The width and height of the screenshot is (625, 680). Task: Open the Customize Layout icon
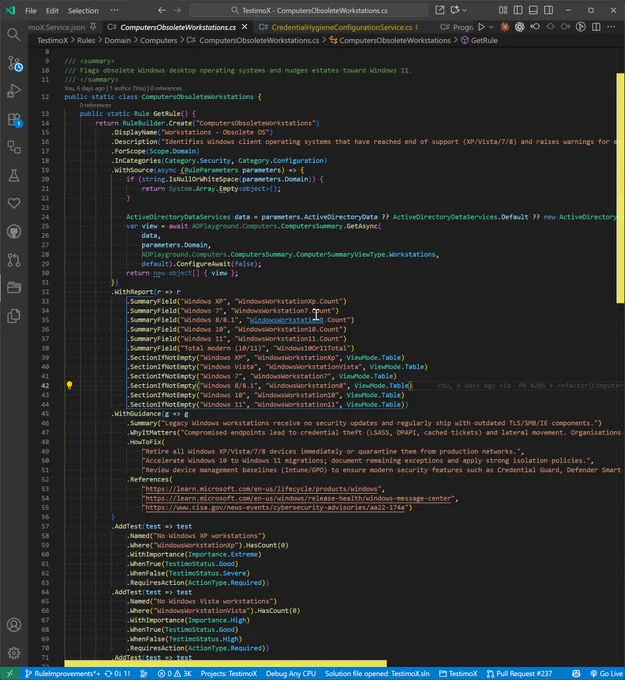(503, 10)
